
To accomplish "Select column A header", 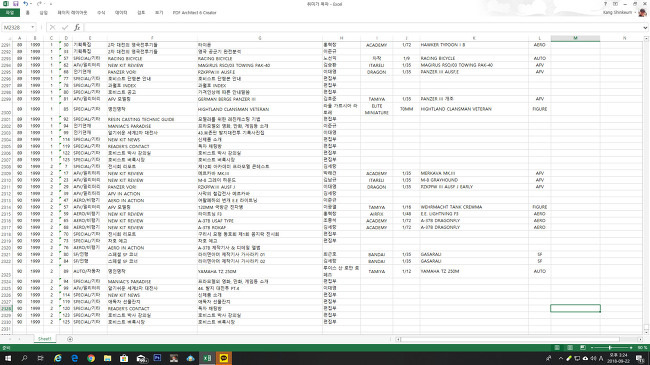I will pyautogui.click(x=19, y=38).
